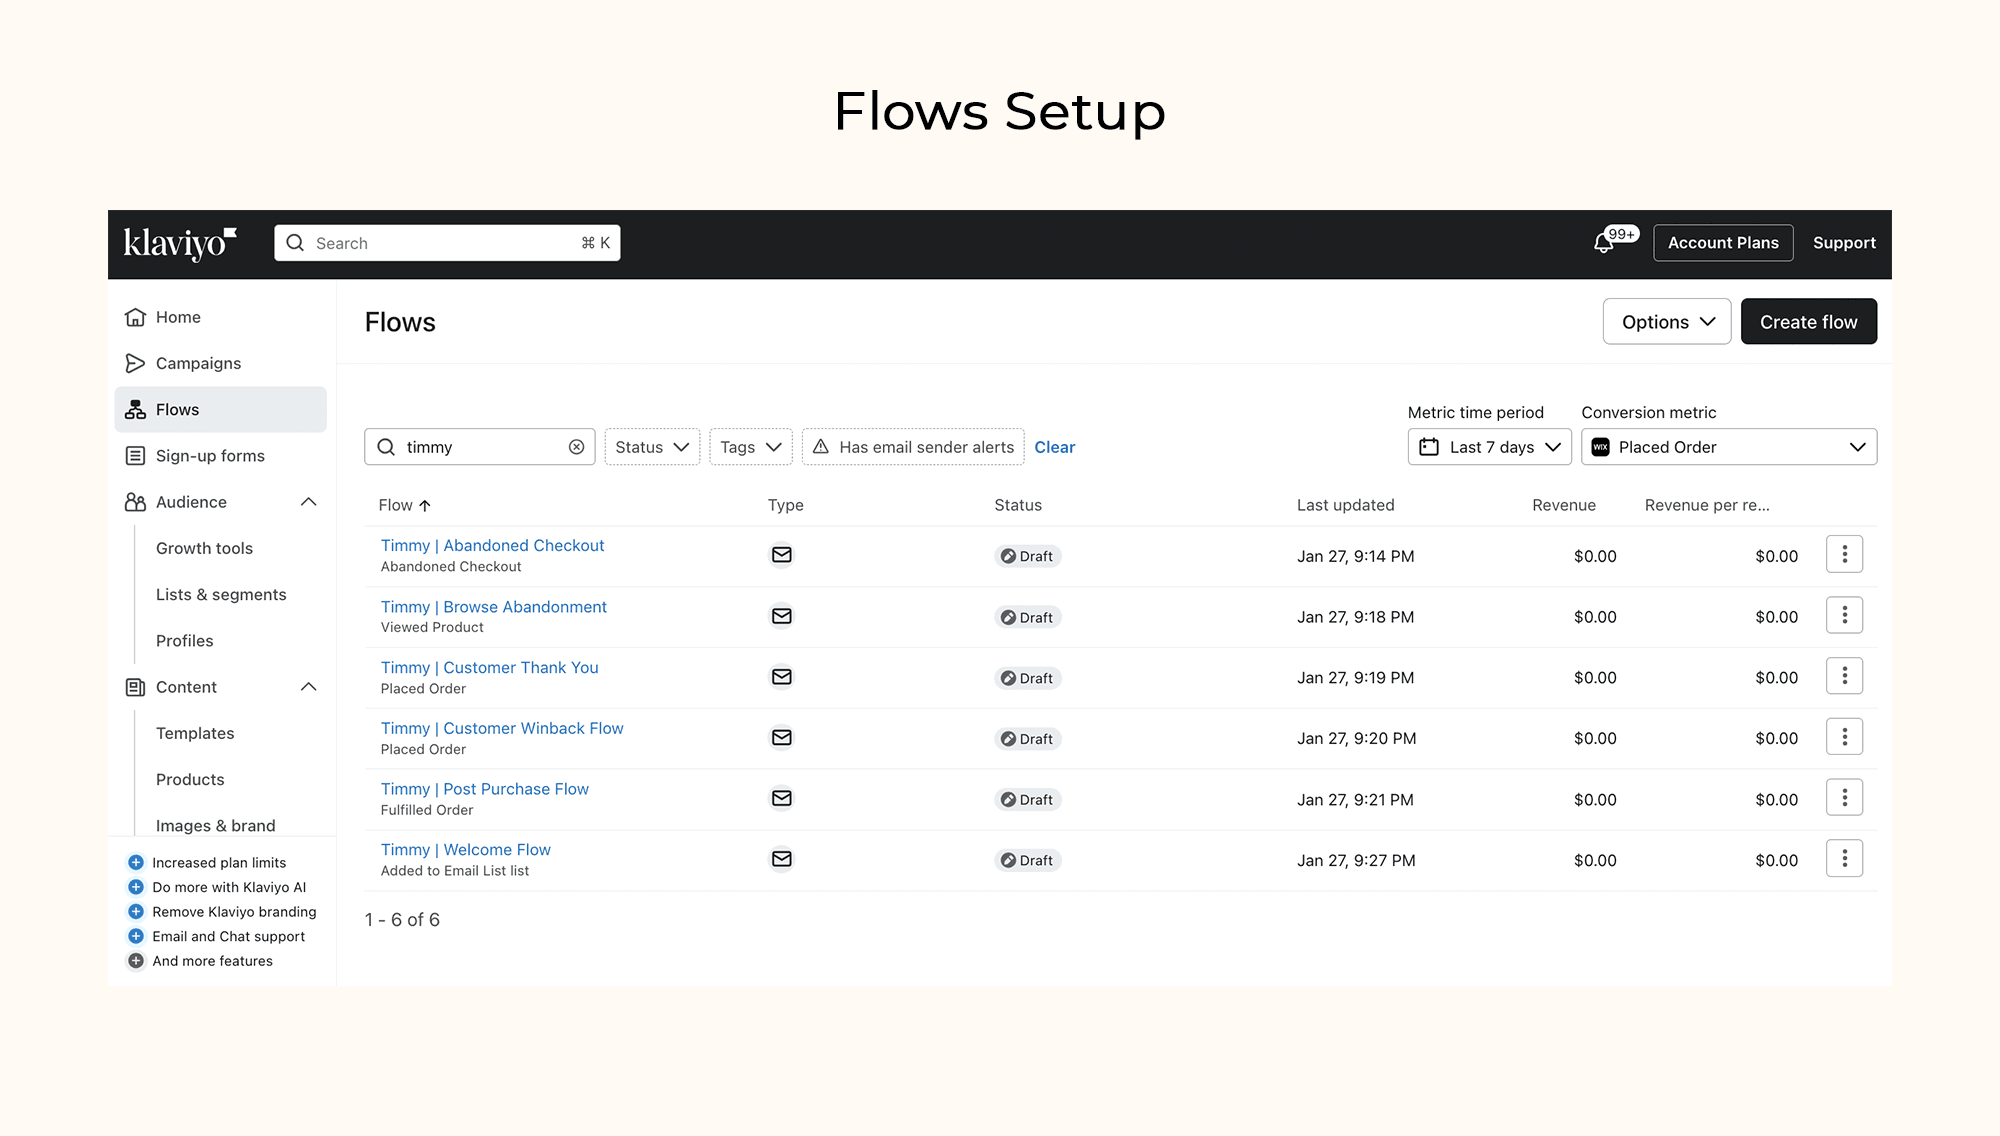
Task: Open more options for Abandoned Checkout flow
Action: (x=1844, y=555)
